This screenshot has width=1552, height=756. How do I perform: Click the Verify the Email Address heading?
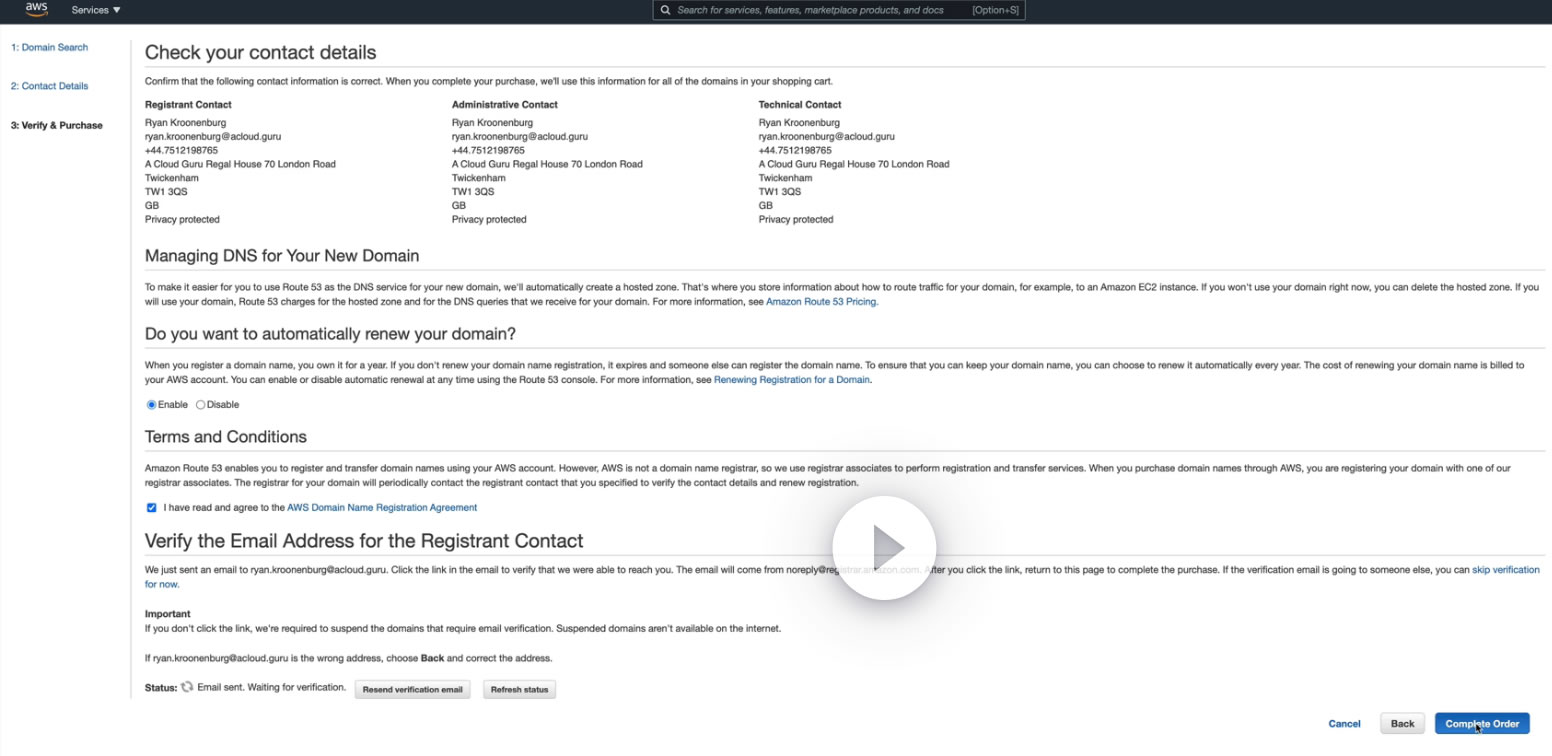click(364, 541)
